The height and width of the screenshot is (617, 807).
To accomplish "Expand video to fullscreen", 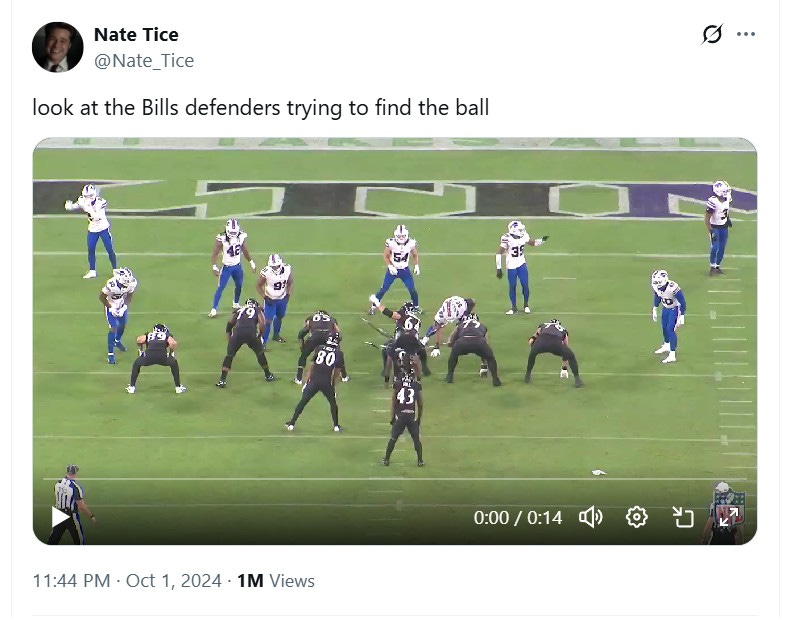I will click(x=729, y=516).
